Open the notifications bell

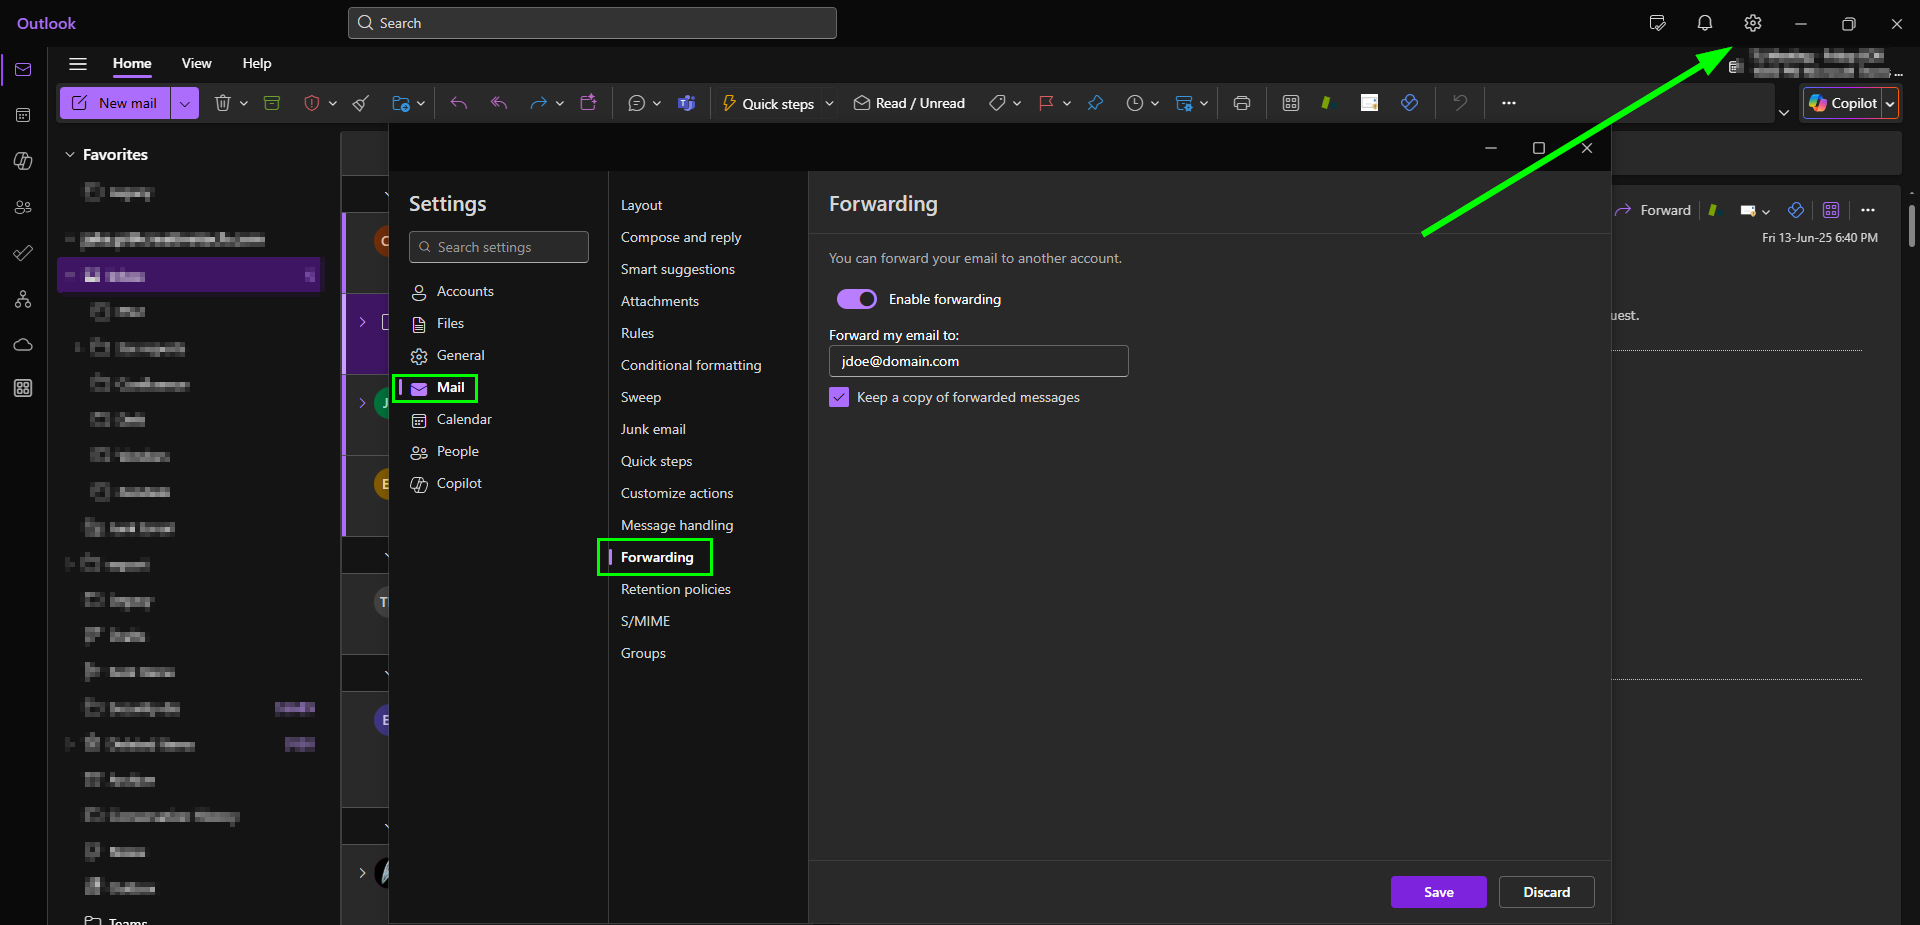(x=1705, y=23)
